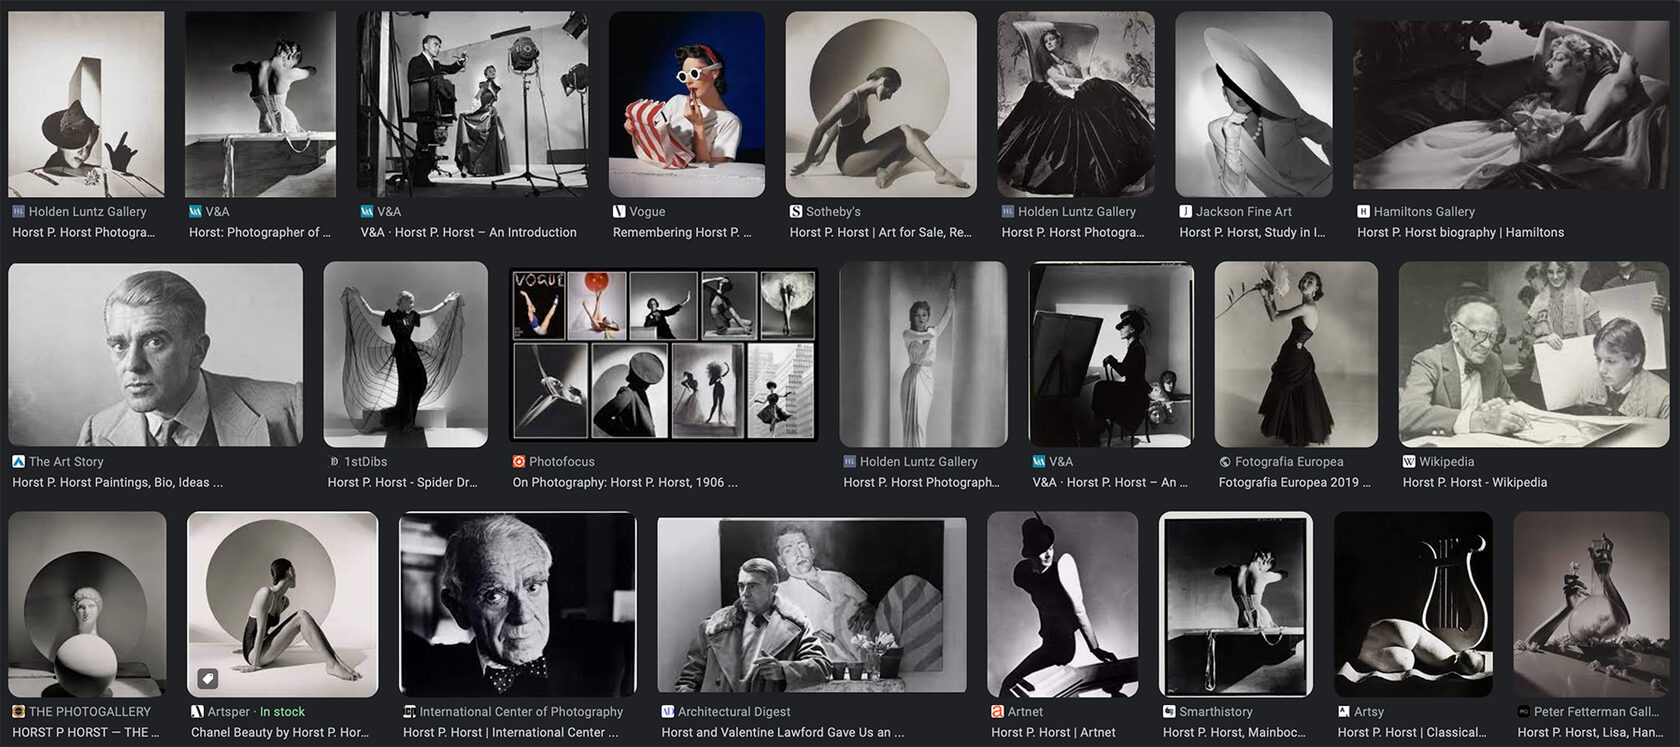Screen dimensions: 1680x747
Task: Select the lyre and nude torso thumbnail
Action: pos(1413,604)
